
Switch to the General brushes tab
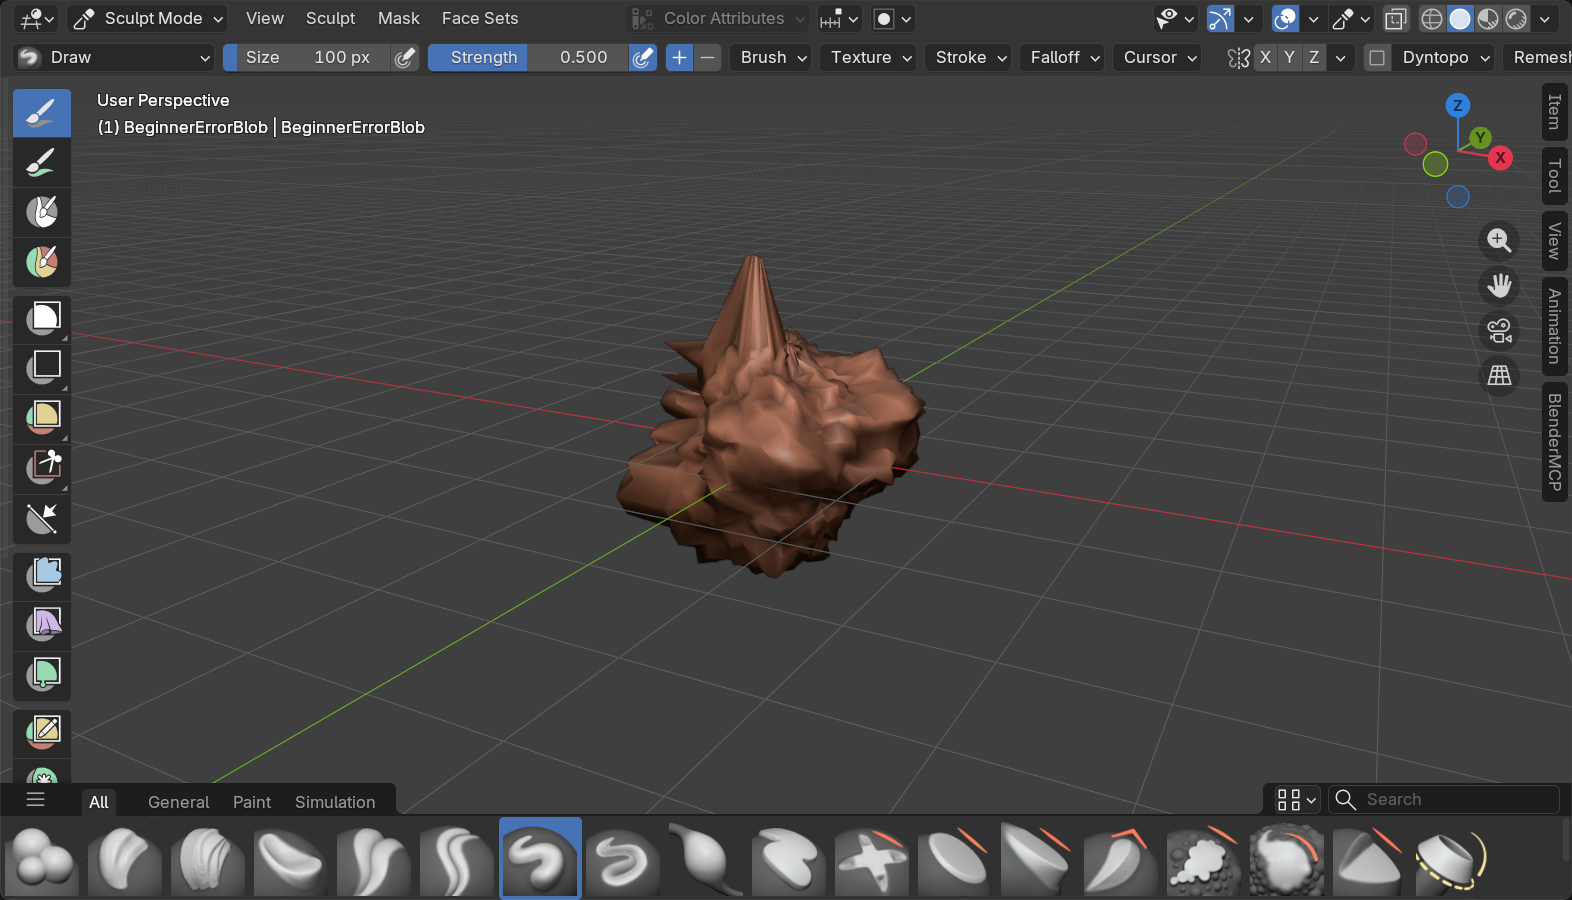179,802
